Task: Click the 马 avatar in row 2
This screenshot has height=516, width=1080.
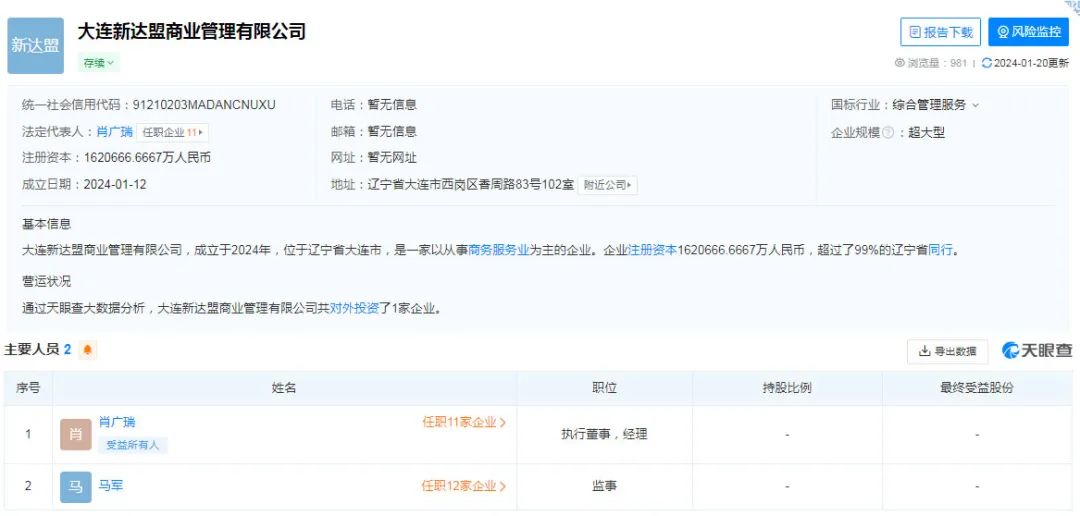Action: coord(76,487)
